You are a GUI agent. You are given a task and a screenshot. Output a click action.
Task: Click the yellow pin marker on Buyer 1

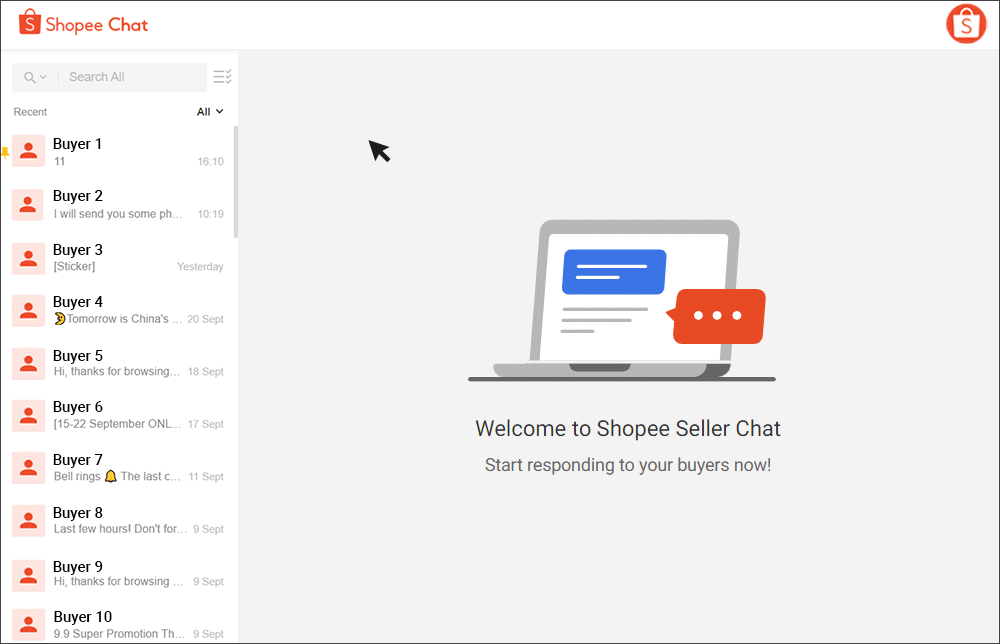(5, 151)
